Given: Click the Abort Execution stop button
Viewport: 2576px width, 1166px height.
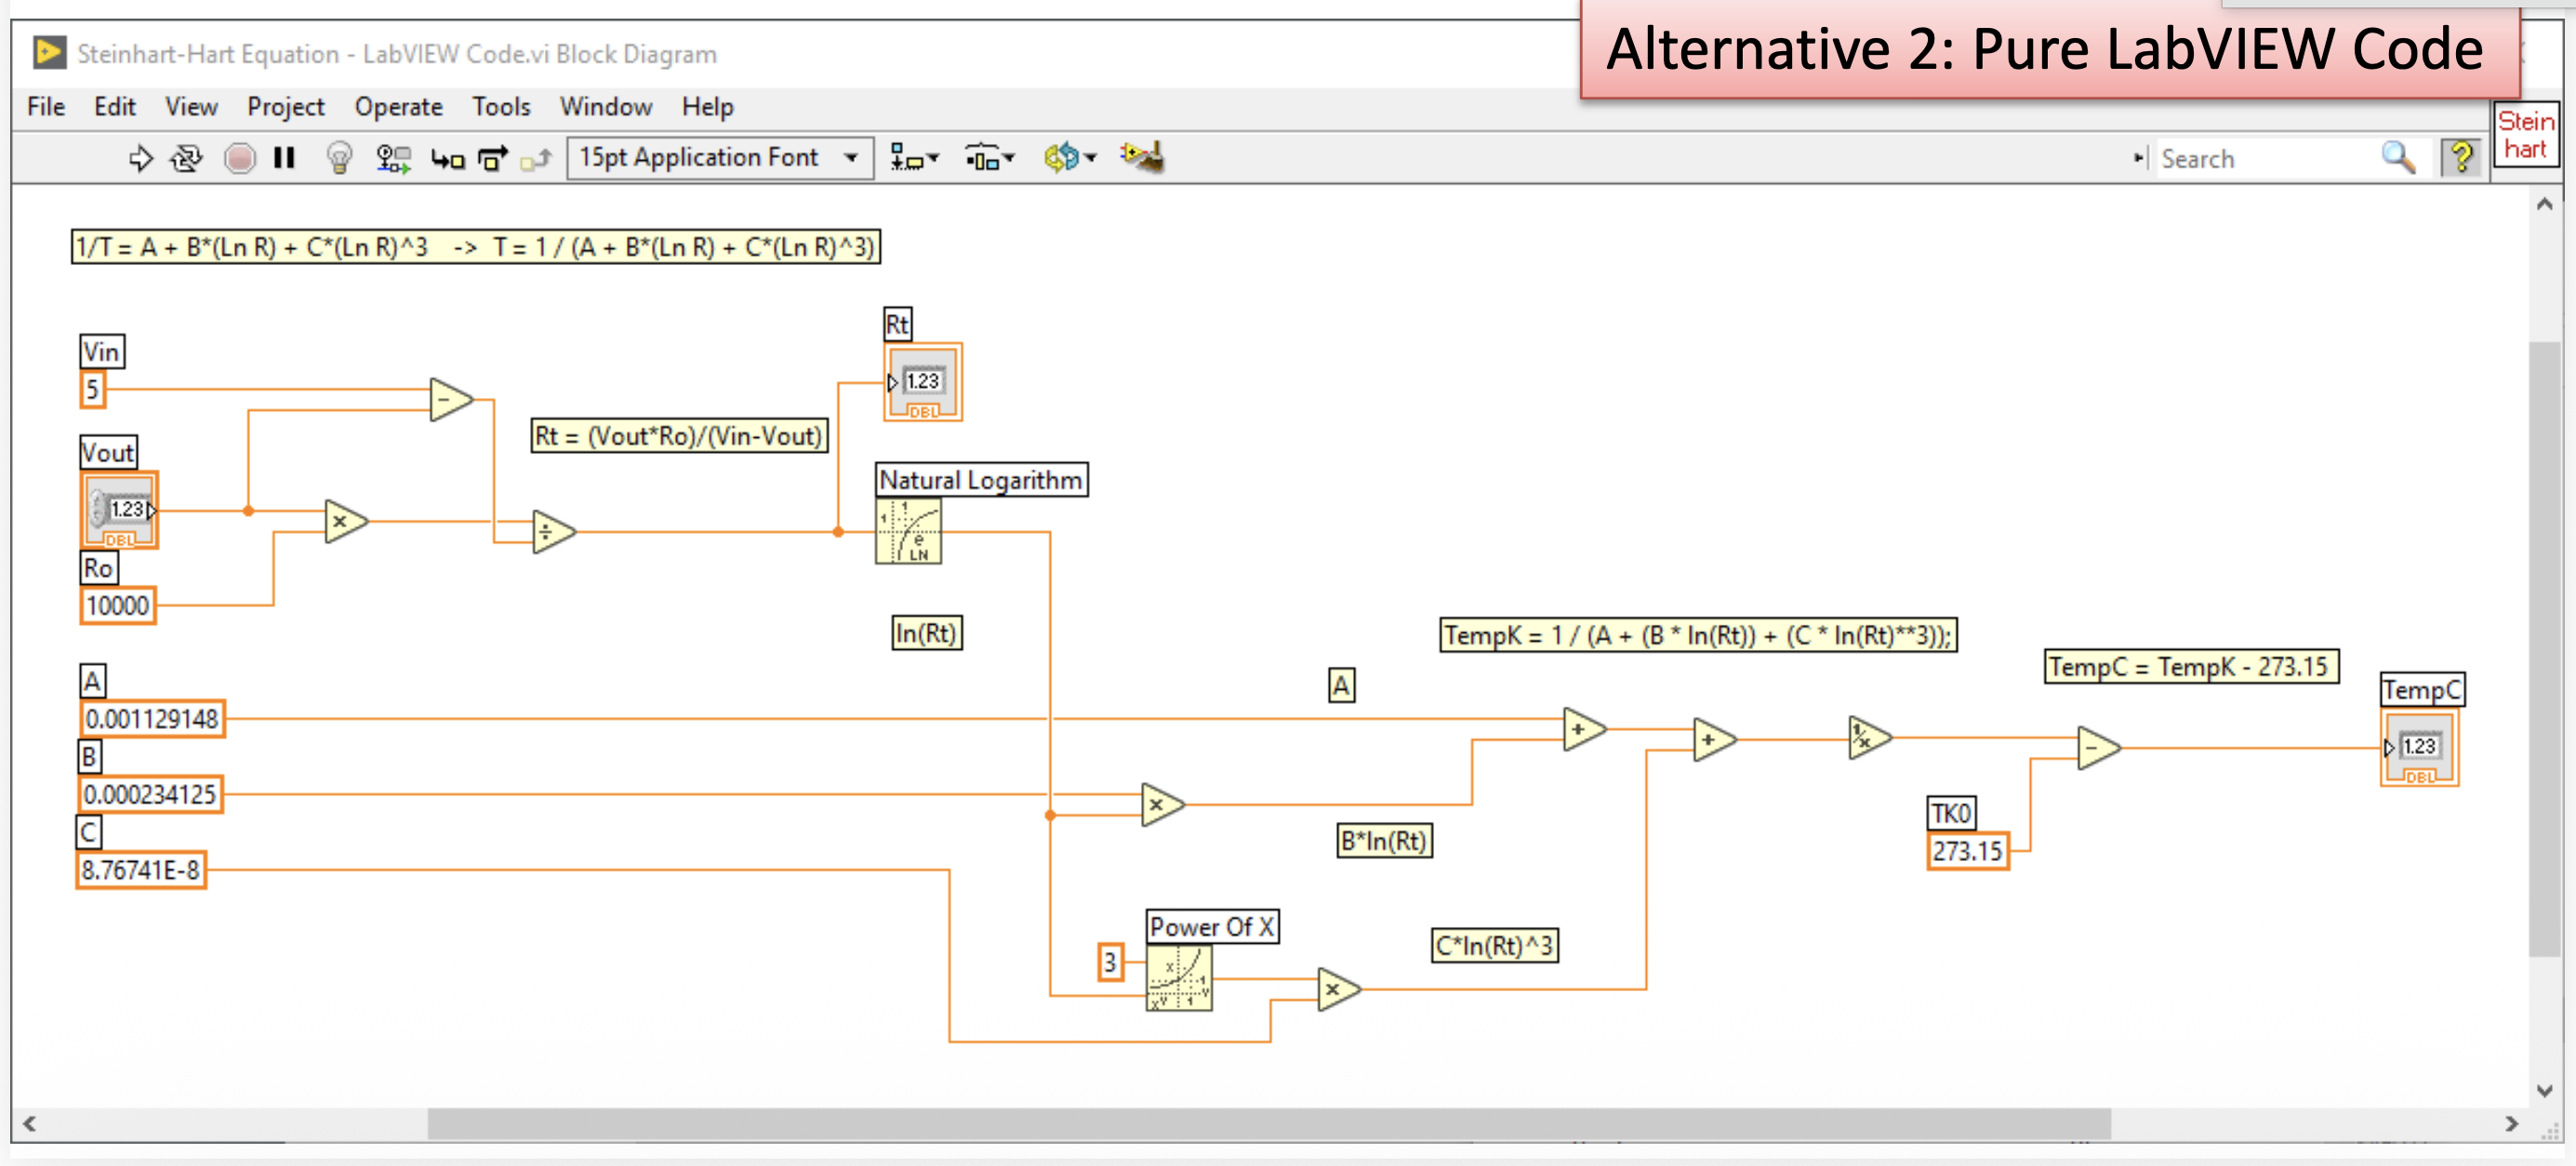Looking at the screenshot, I should [239, 158].
